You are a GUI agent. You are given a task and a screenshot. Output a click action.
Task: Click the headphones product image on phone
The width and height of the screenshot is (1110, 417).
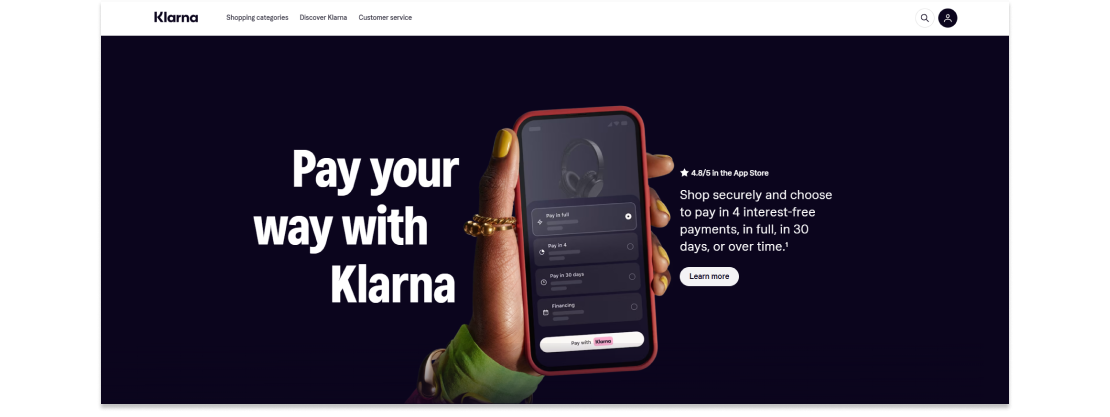click(x=582, y=166)
